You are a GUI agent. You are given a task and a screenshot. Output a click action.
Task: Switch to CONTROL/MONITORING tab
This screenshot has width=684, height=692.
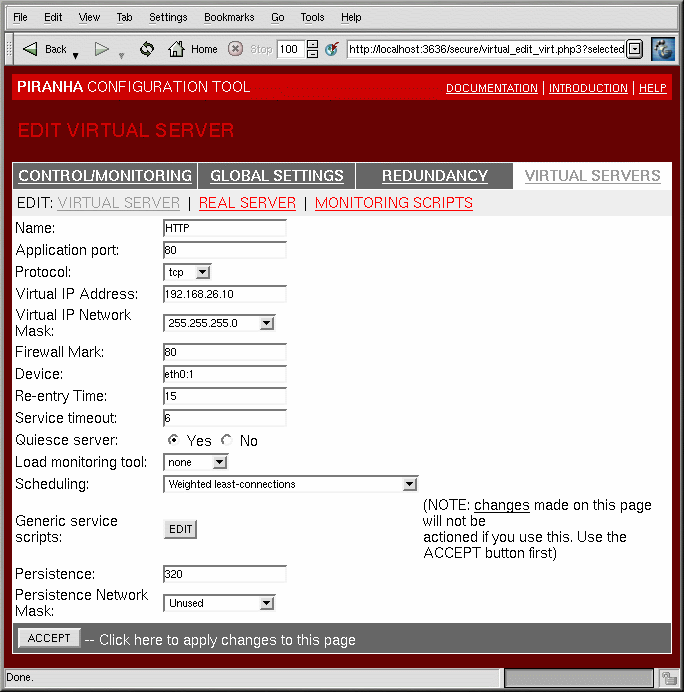point(105,176)
